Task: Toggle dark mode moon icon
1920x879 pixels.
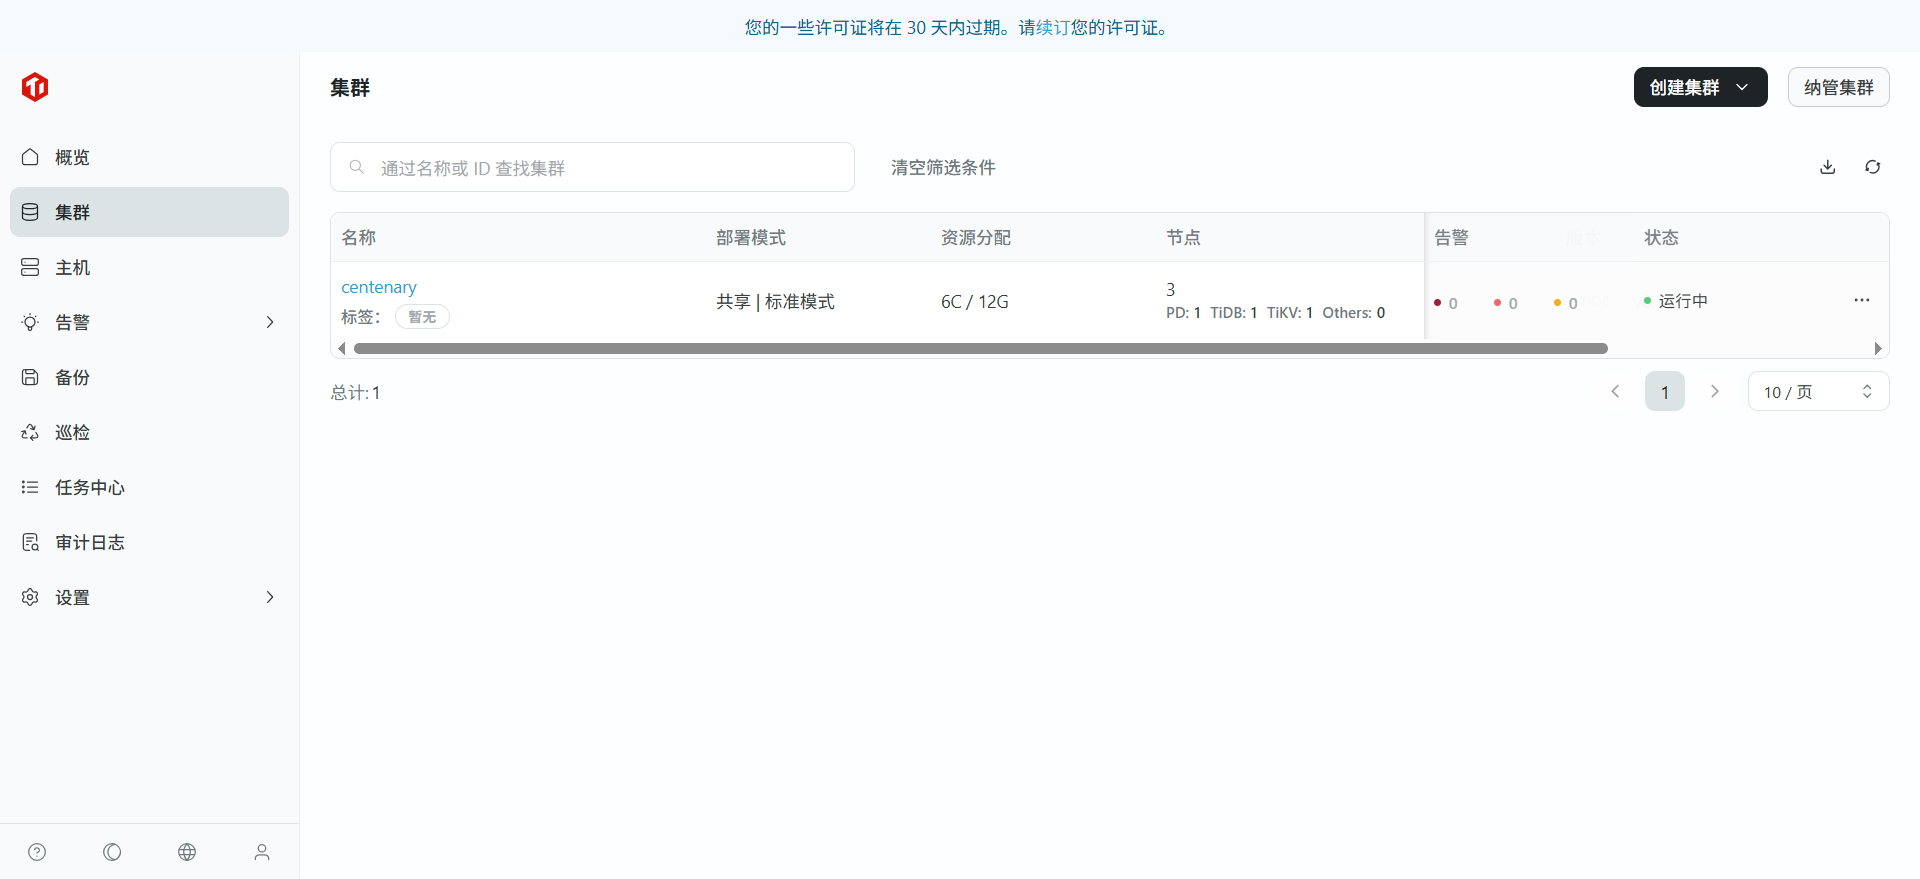Action: point(112,852)
